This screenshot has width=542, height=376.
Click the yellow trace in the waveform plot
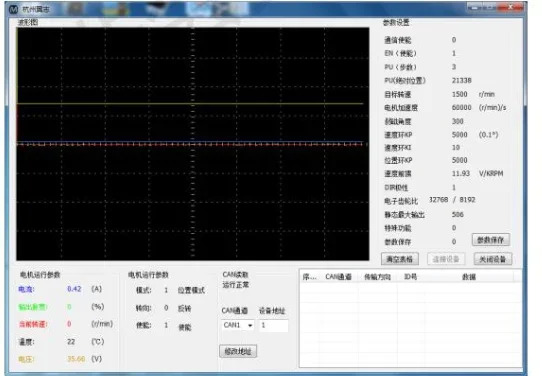[190, 103]
